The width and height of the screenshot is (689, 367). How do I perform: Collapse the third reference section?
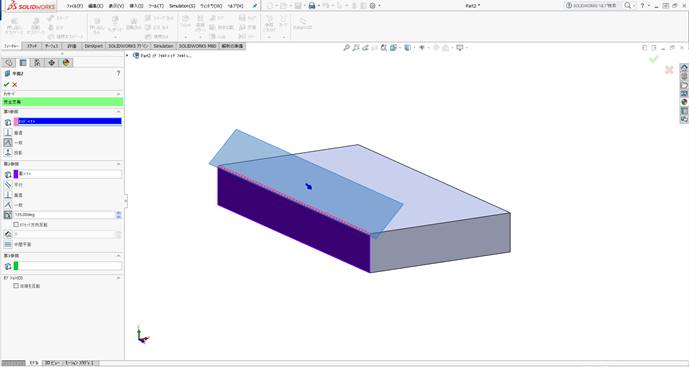click(x=118, y=256)
